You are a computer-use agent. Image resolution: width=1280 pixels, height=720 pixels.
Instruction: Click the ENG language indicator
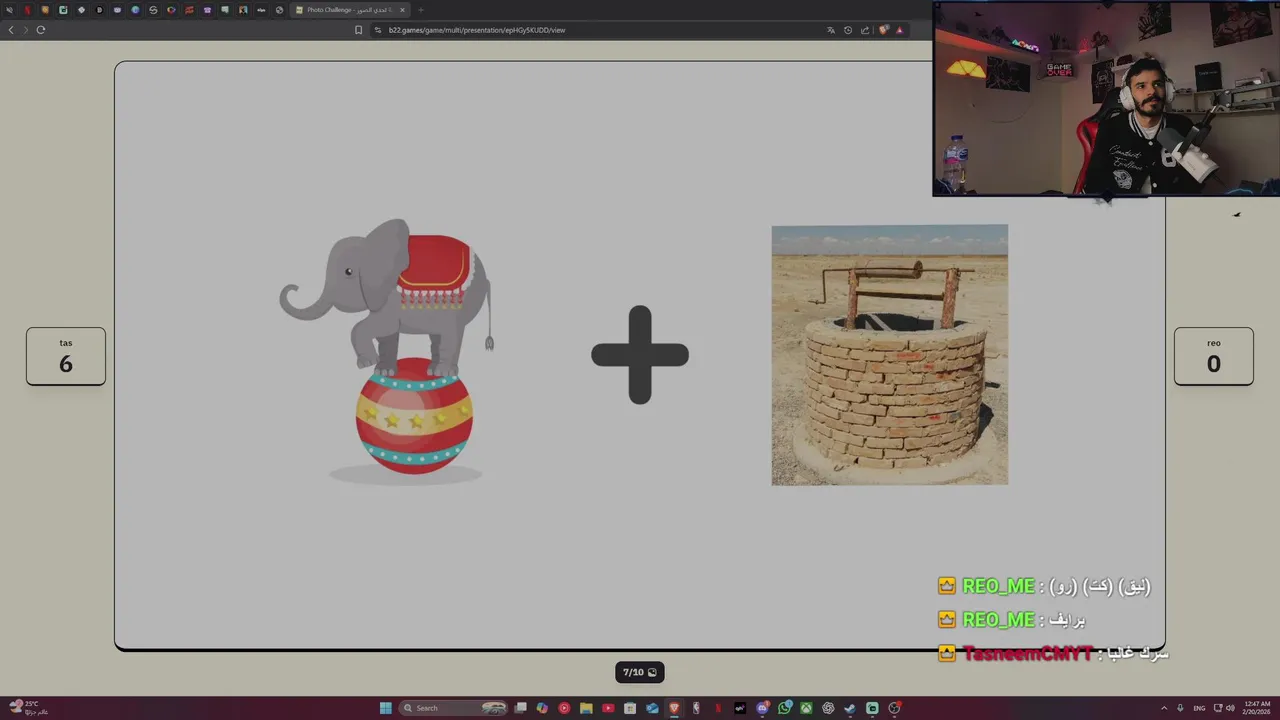coord(1199,708)
